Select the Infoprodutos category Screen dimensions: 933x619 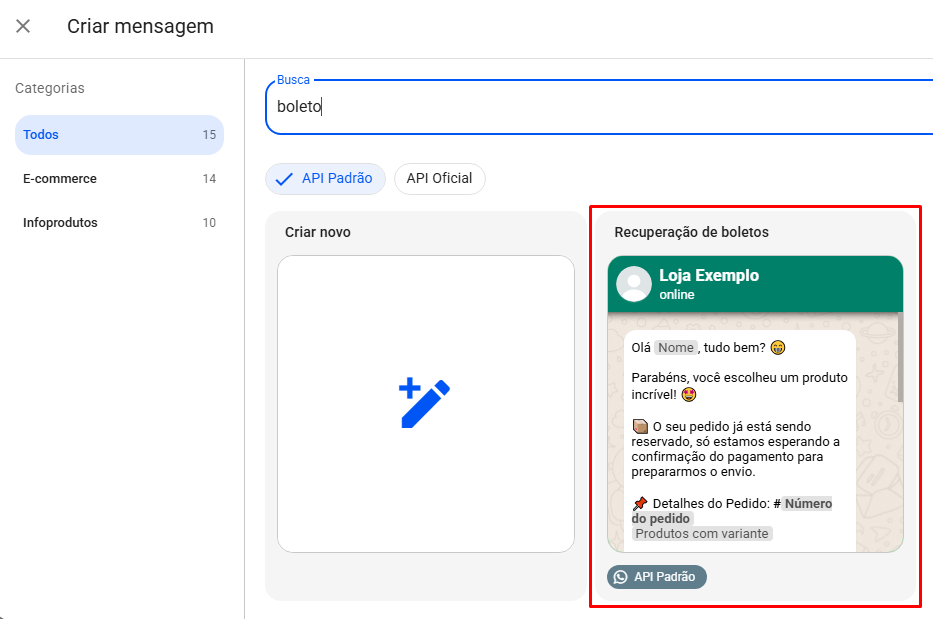pos(119,223)
